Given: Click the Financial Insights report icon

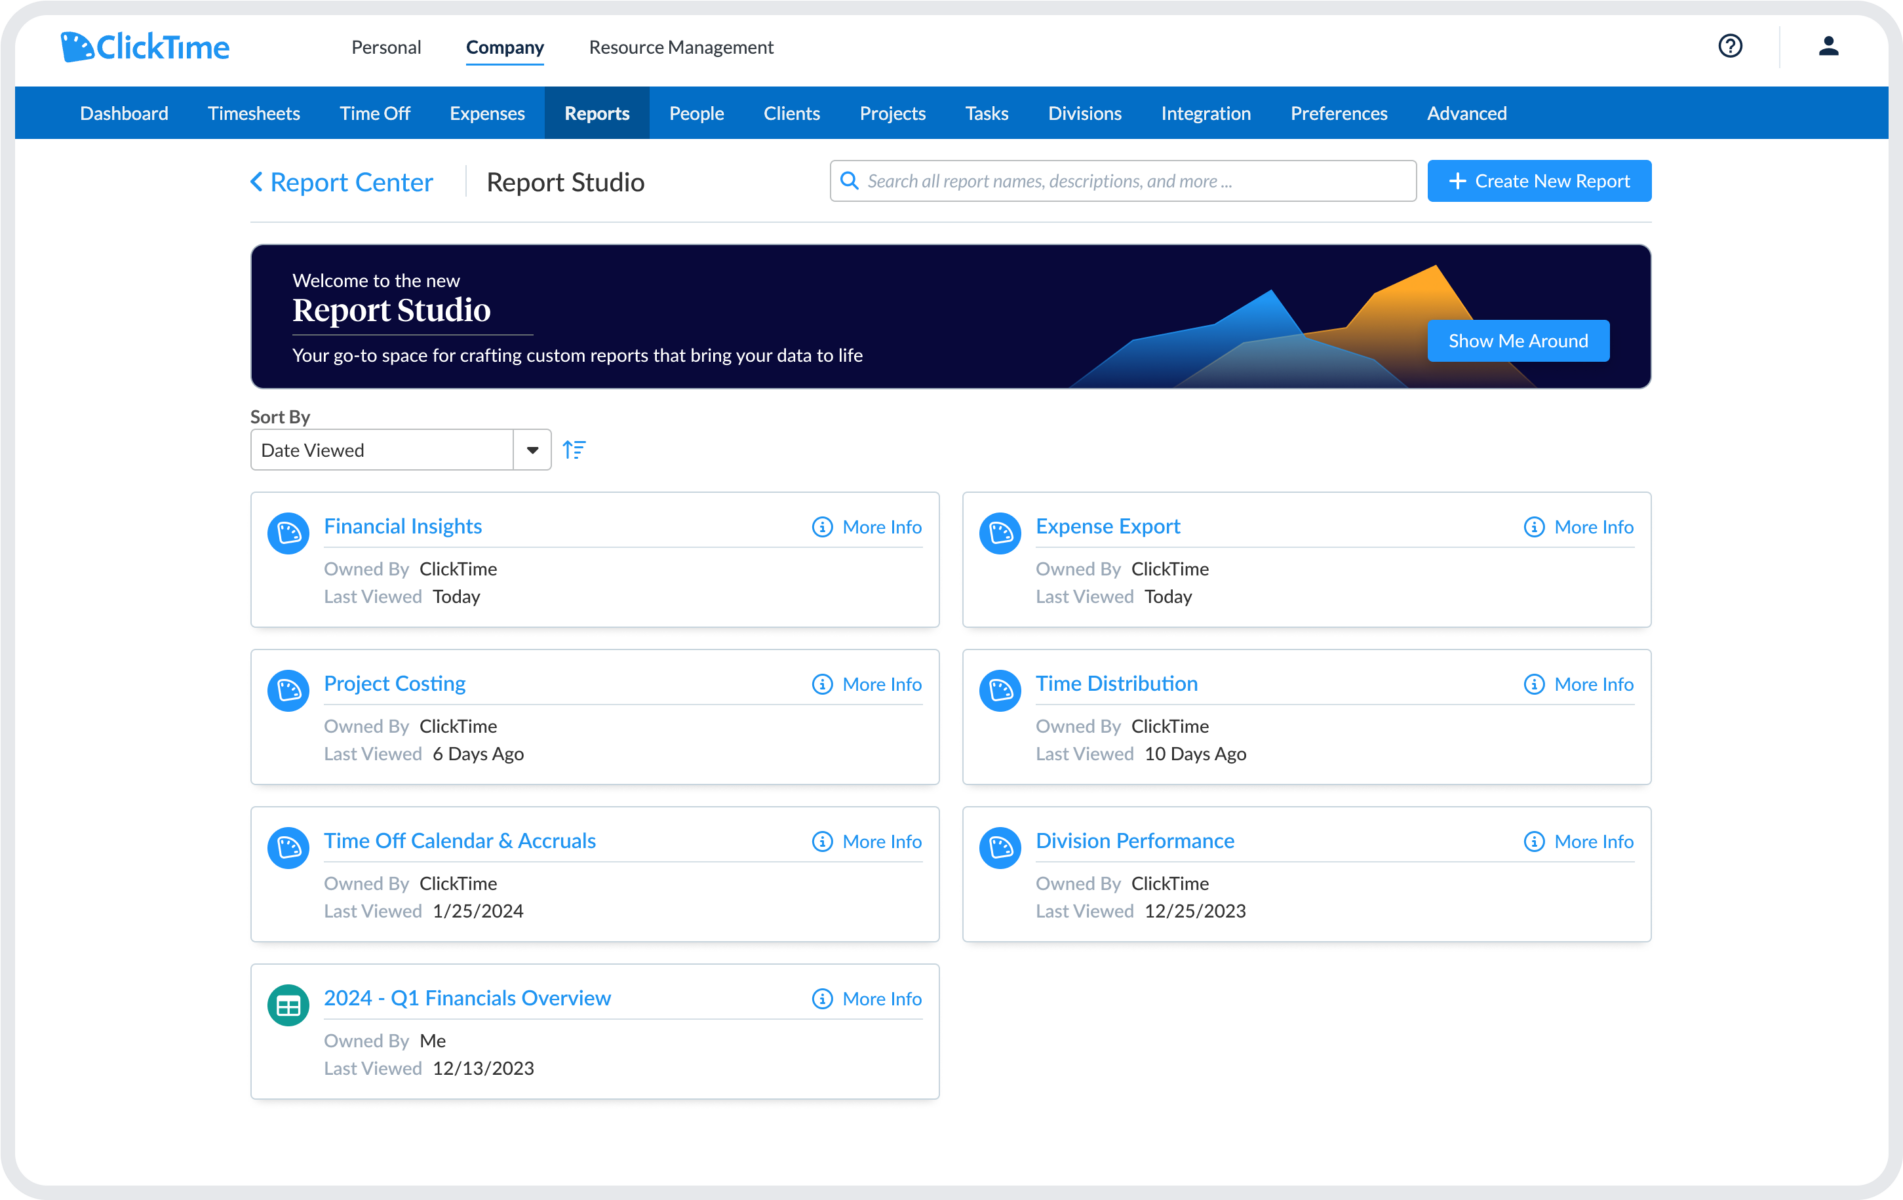Looking at the screenshot, I should [x=288, y=532].
